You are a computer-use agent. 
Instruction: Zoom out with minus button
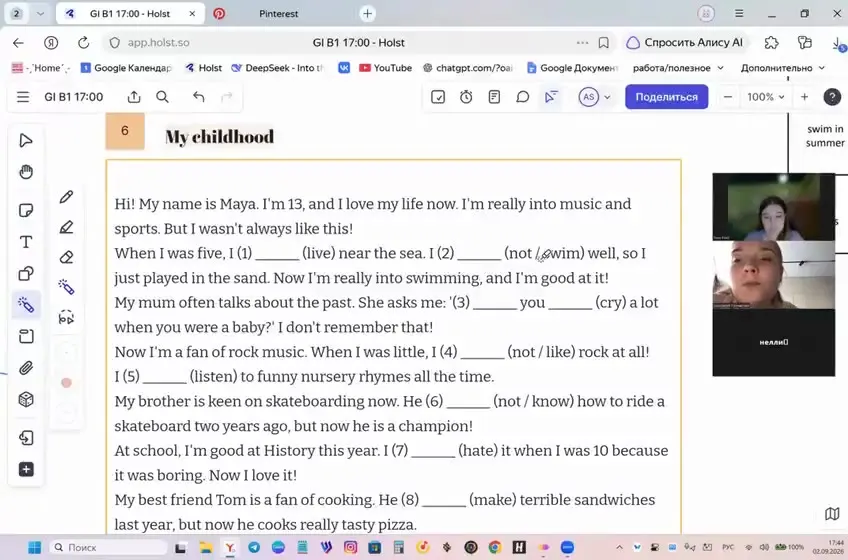click(728, 97)
